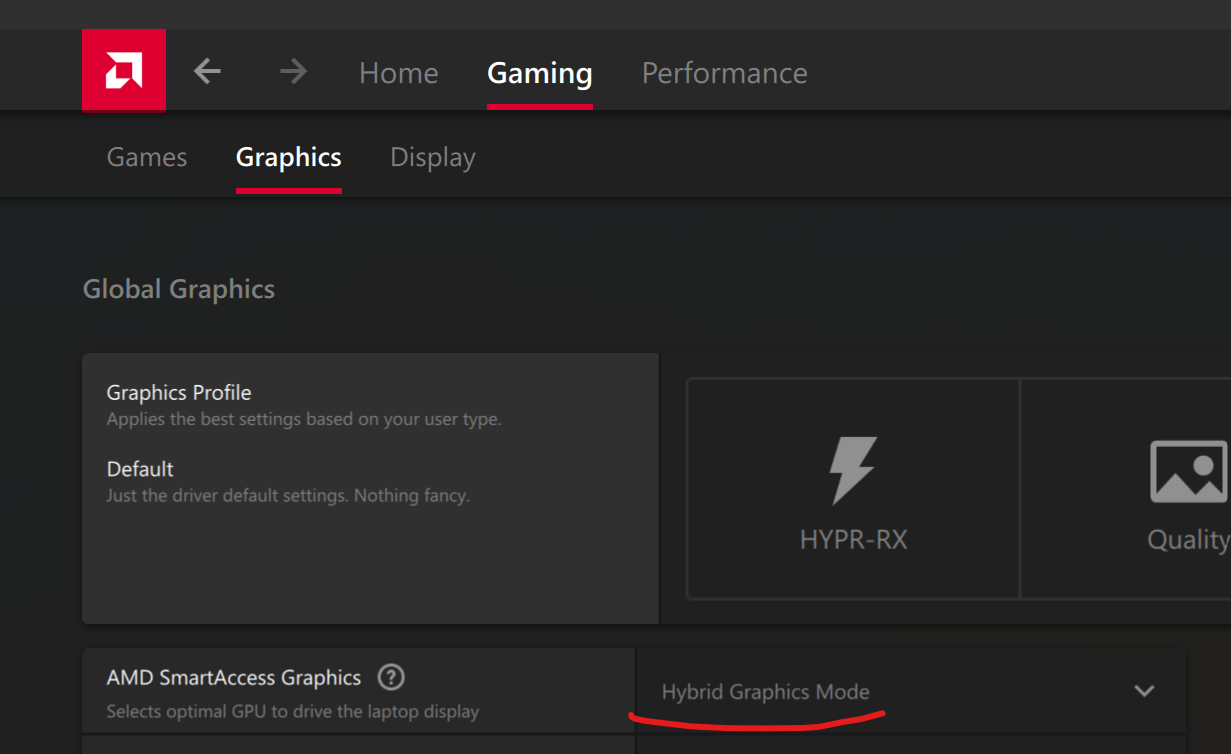The image size is (1231, 754).
Task: Go back with the left arrow
Action: 207,71
